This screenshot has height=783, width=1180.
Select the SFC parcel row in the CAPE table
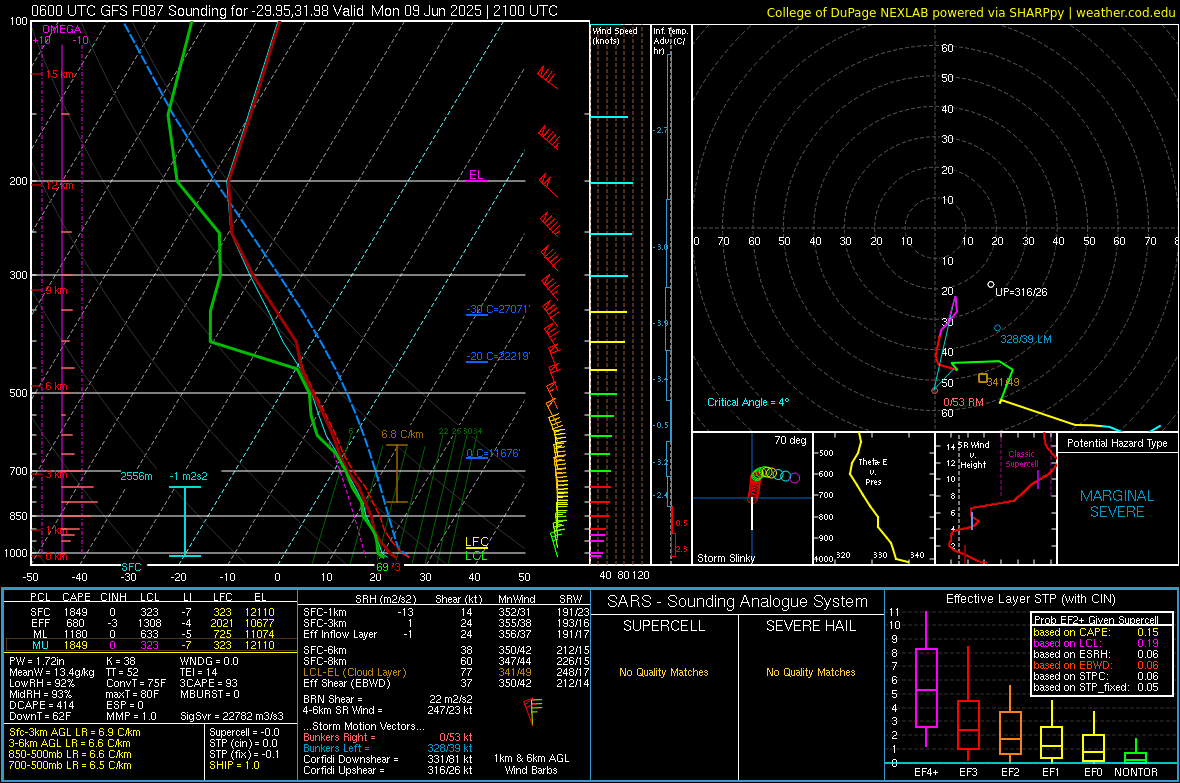pyautogui.click(x=151, y=612)
